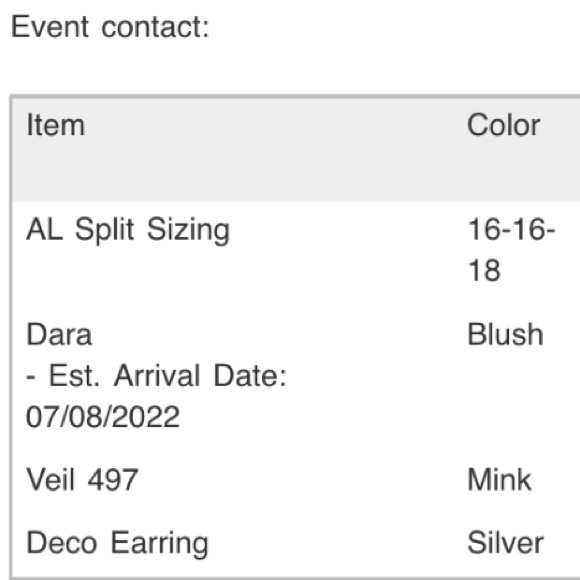This screenshot has height=580, width=580.
Task: Click the Est. Arrival Date text
Action: click(168, 376)
